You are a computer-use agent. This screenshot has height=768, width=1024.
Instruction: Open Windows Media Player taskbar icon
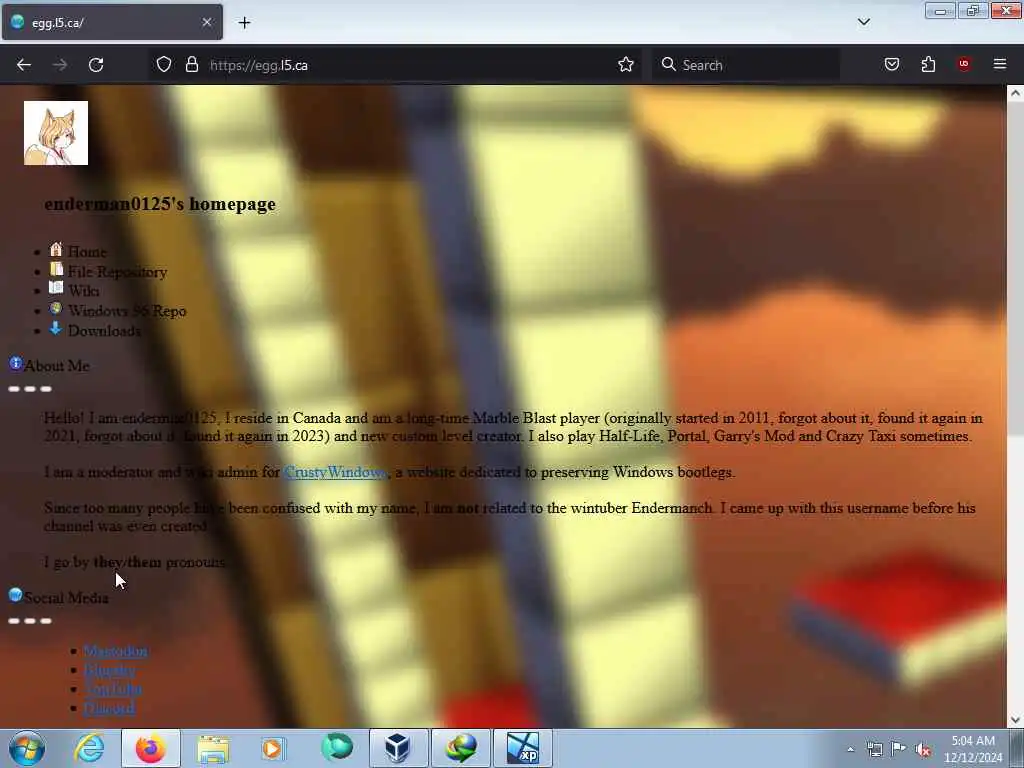tap(274, 748)
